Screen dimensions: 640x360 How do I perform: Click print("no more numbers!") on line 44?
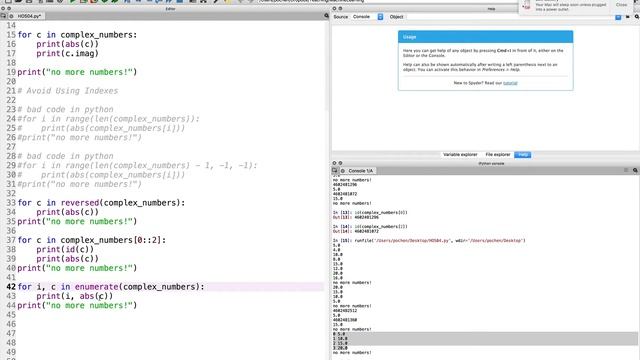click(x=77, y=305)
